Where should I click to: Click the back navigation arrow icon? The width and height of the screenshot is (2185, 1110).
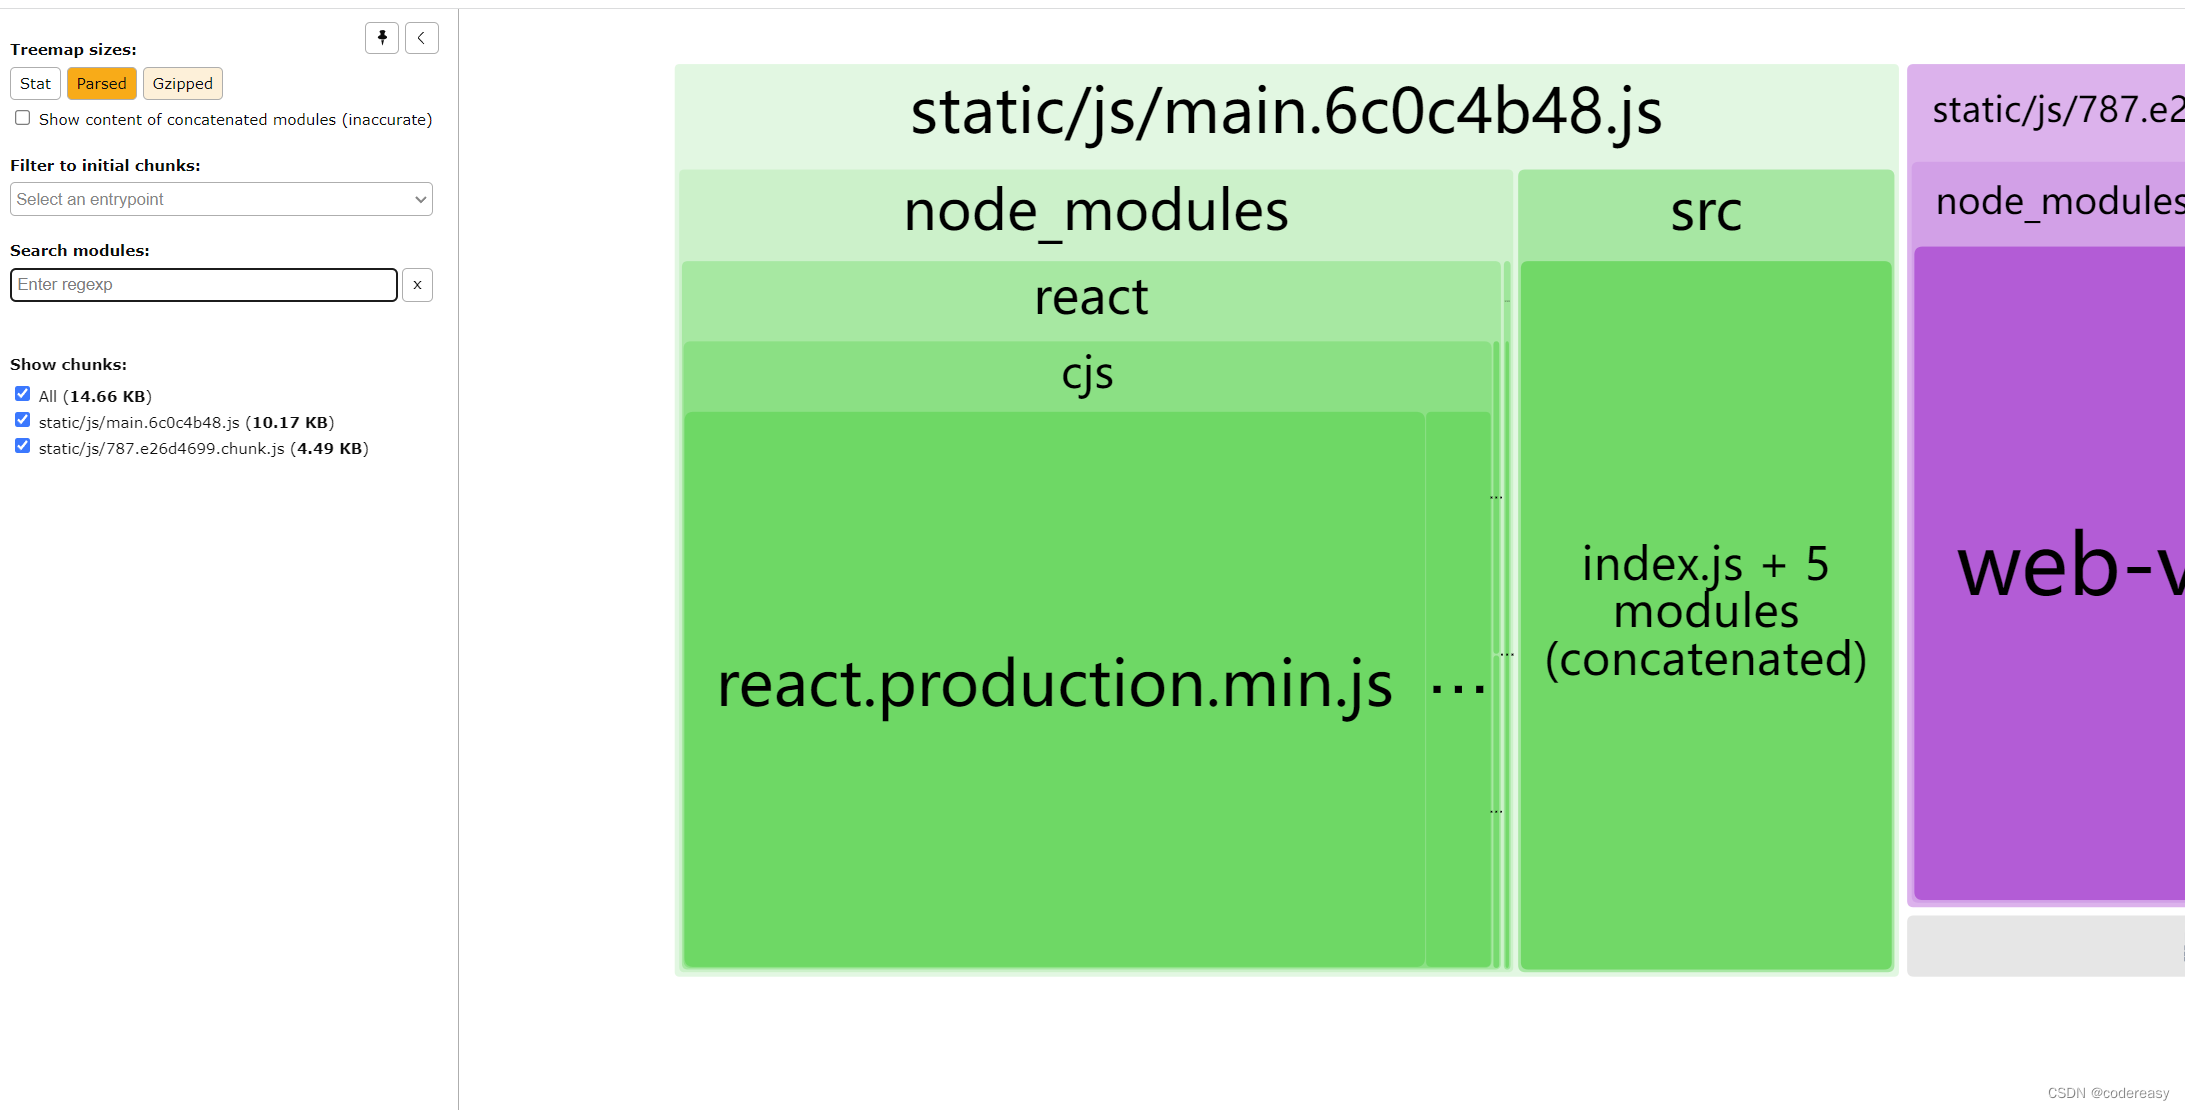pos(420,38)
